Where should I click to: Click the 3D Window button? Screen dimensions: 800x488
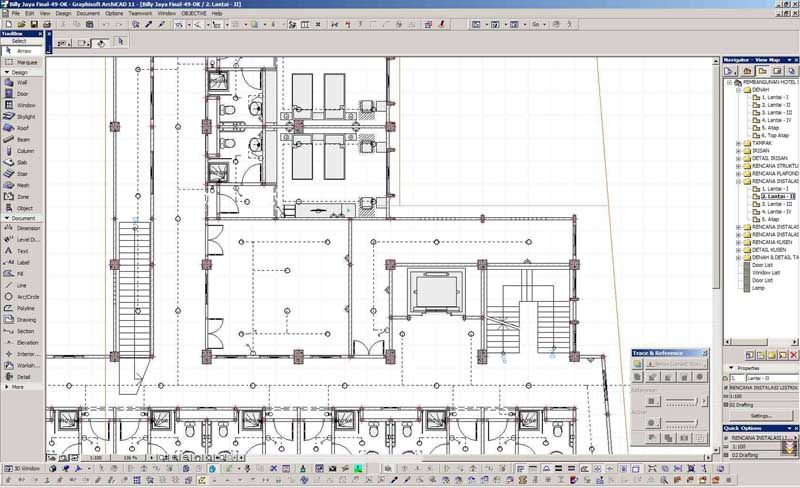[x=23, y=468]
